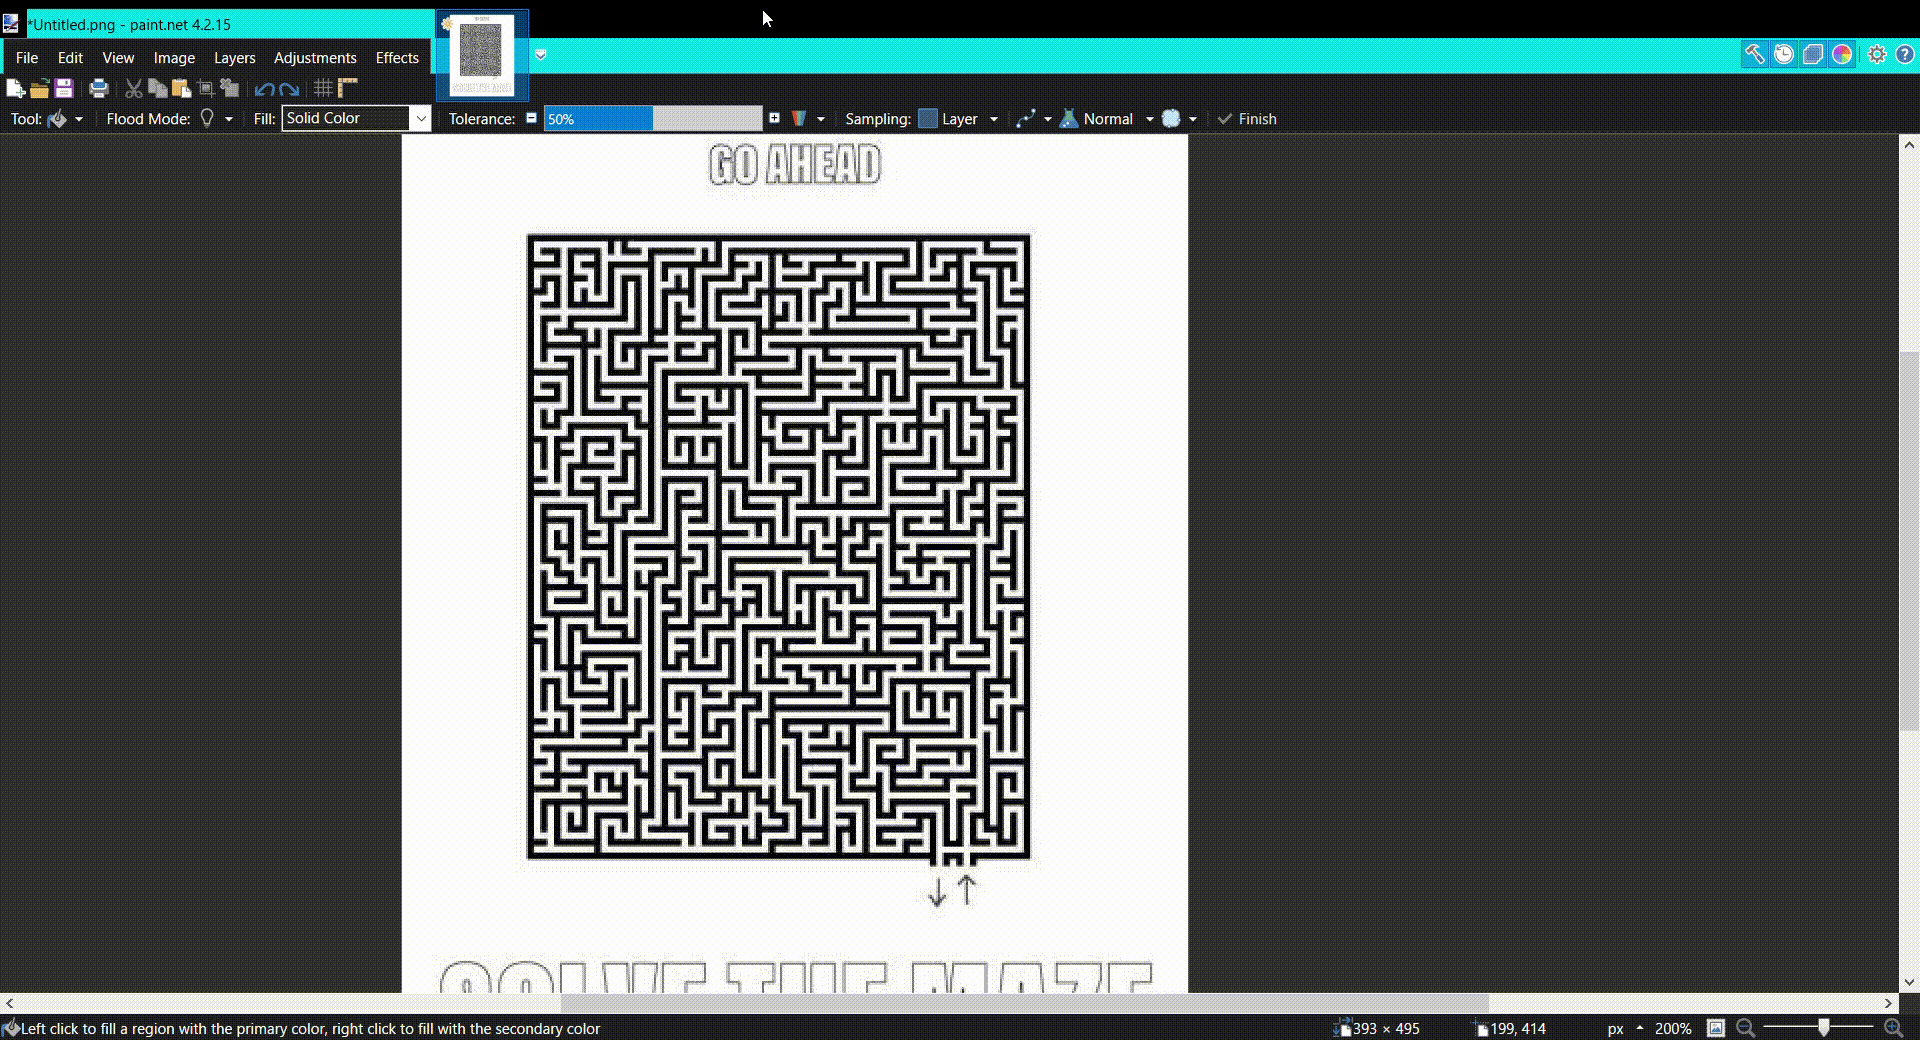Save the image with the floppy disk icon
Image resolution: width=1920 pixels, height=1040 pixels.
(x=63, y=89)
